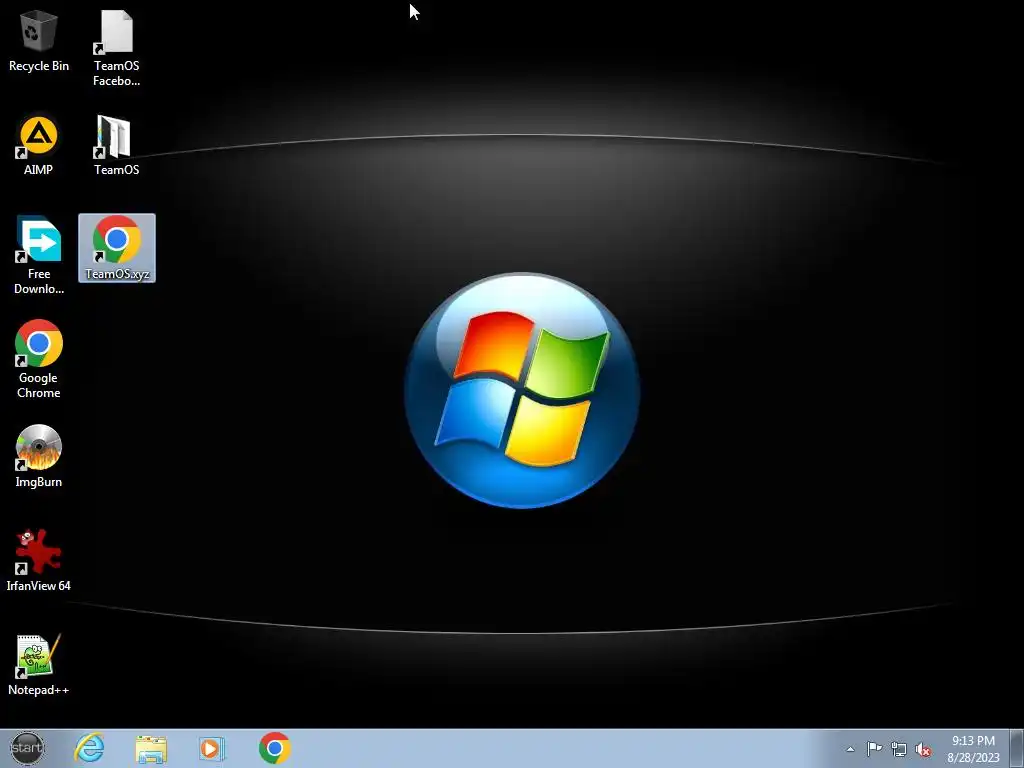
Task: Select the Free Download Manager shortcut
Action: pos(39,255)
